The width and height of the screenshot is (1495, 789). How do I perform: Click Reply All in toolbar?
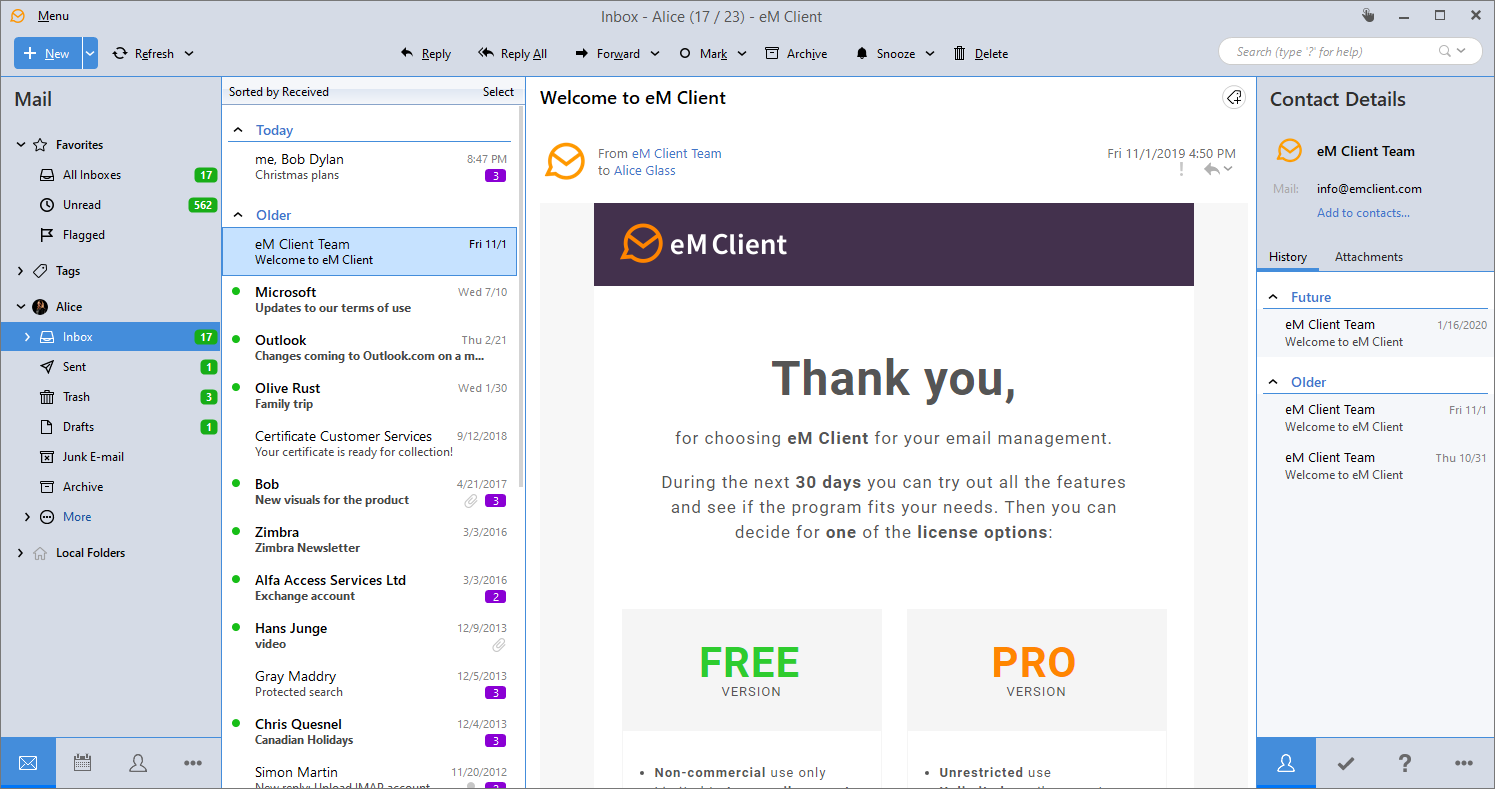[513, 54]
